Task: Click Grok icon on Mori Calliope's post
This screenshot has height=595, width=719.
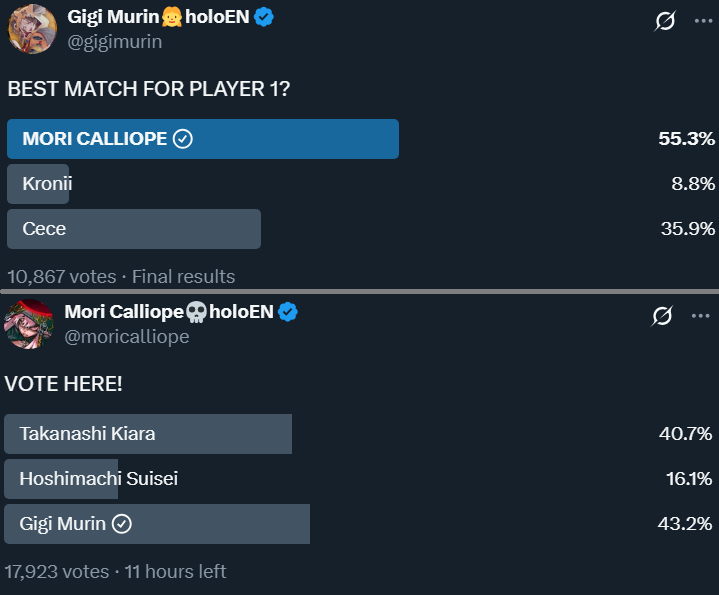Action: coord(661,316)
